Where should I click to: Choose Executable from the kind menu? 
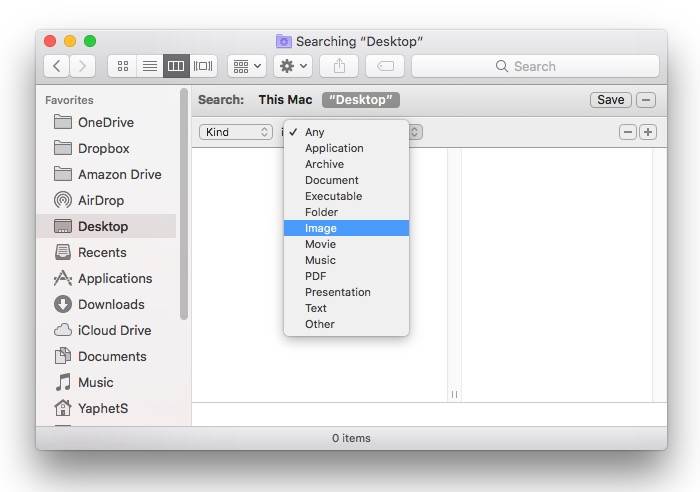pyautogui.click(x=346, y=196)
